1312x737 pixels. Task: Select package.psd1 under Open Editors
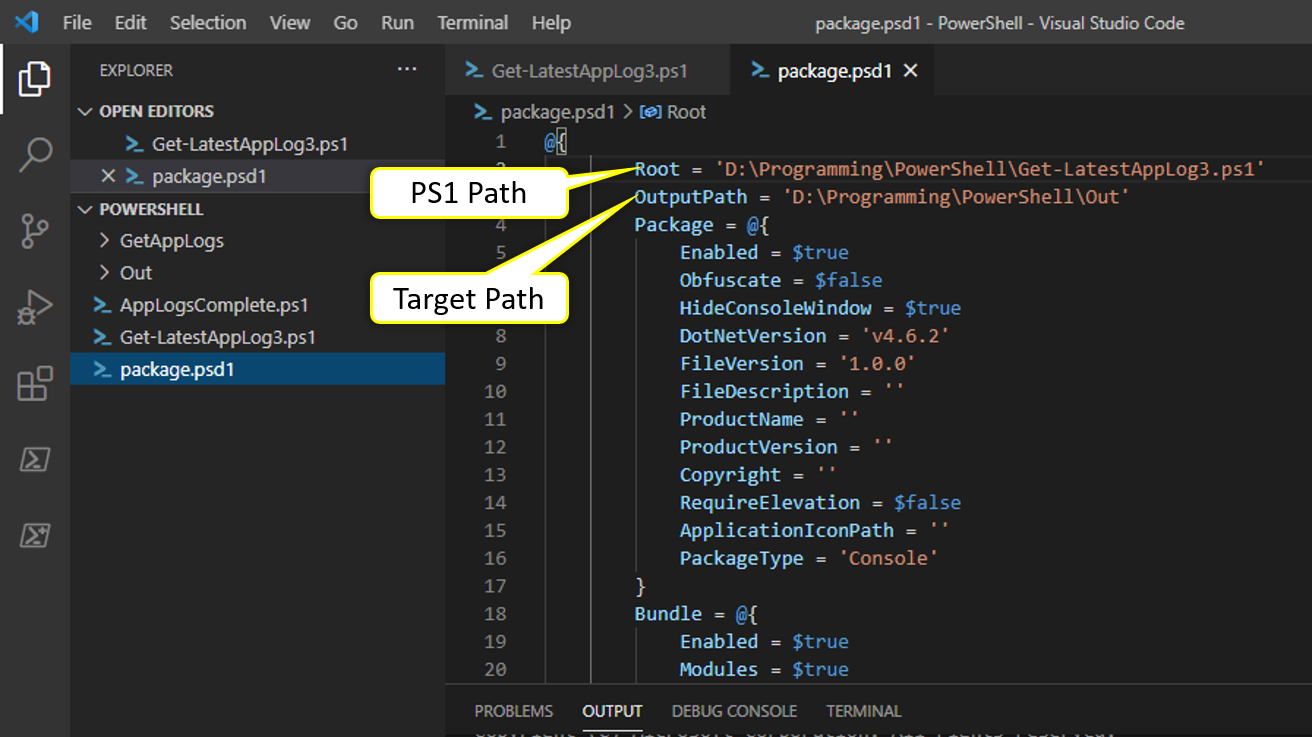[209, 176]
